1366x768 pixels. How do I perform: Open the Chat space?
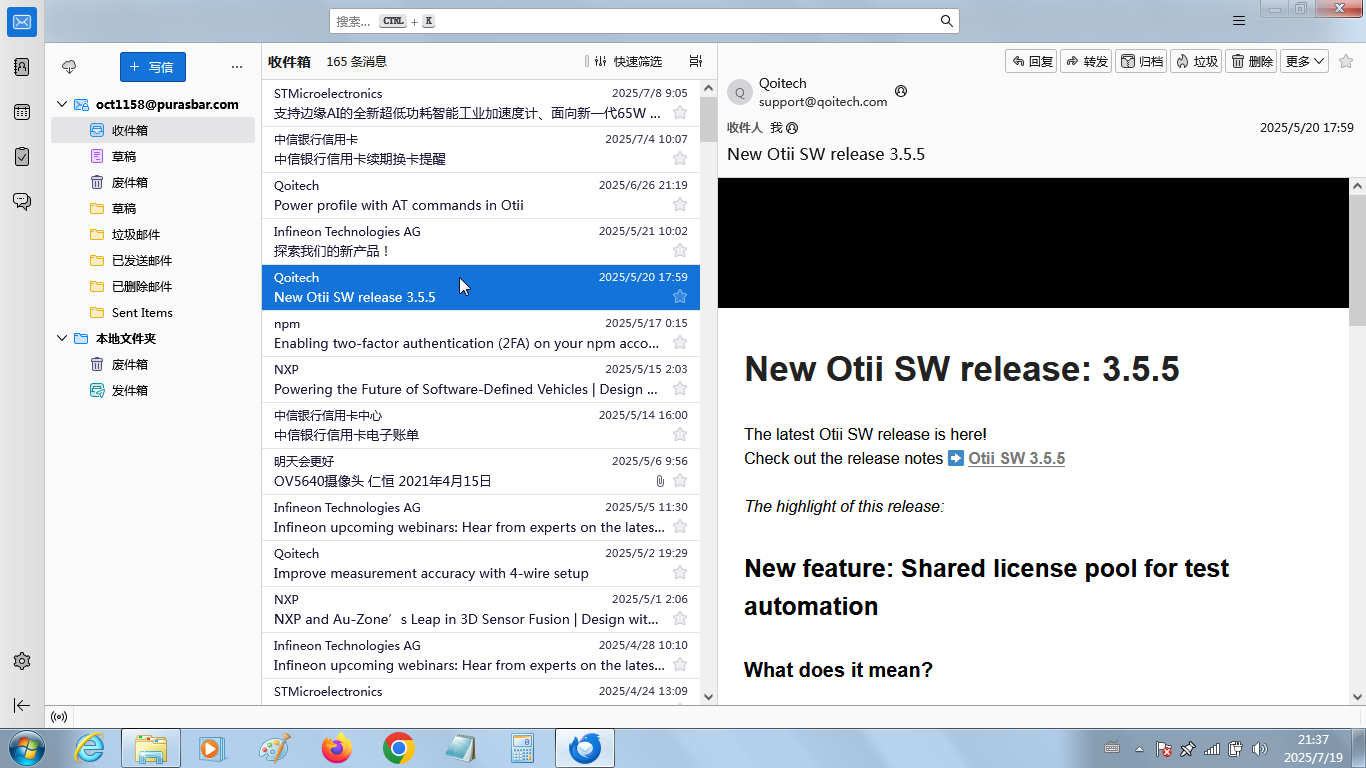pos(22,201)
